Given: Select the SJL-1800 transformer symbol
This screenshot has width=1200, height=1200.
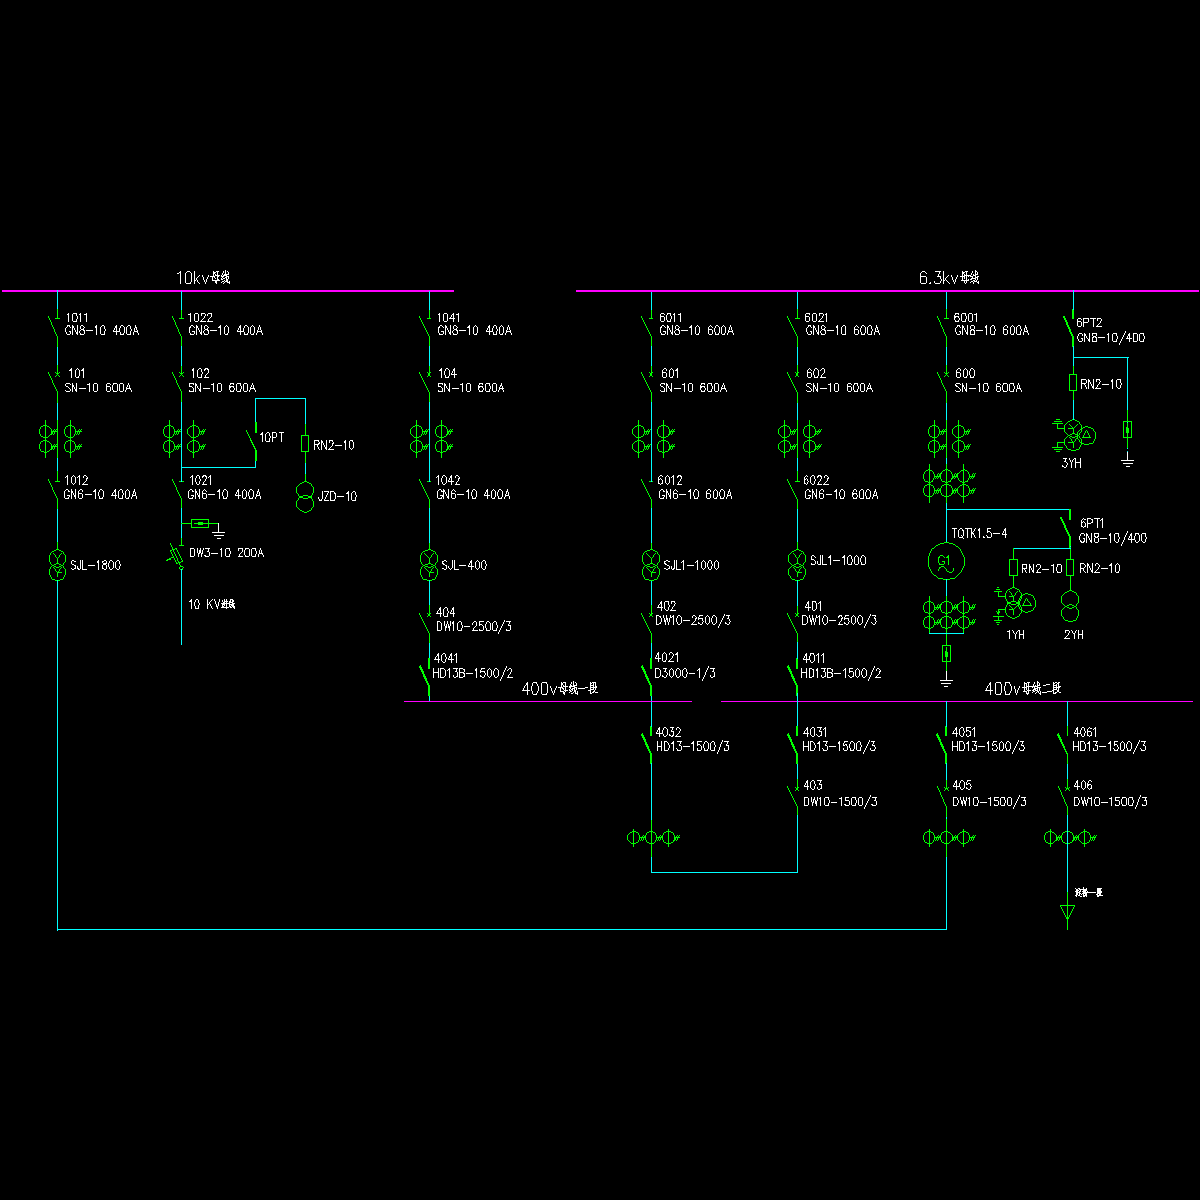Looking at the screenshot, I should coord(58,565).
